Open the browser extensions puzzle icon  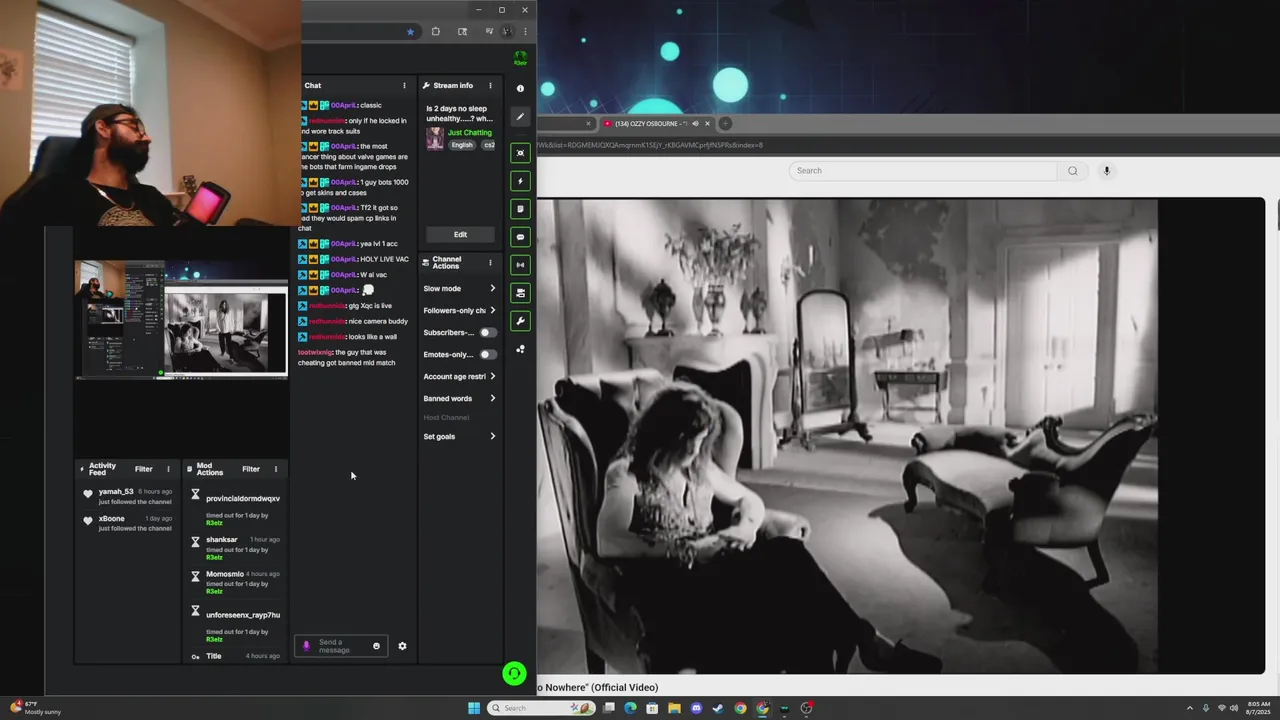click(436, 31)
